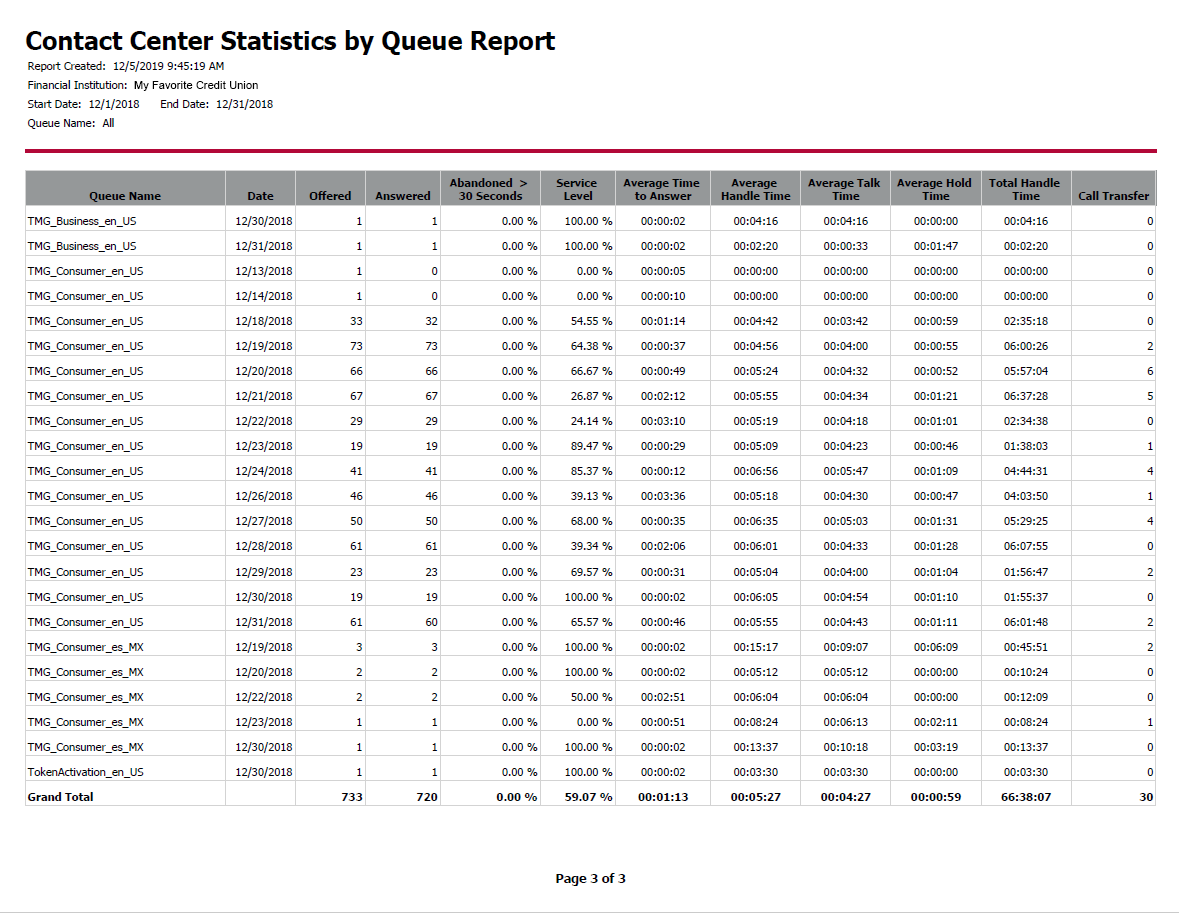Screen dimensions: 1179x913
Task: Click the Report Created timestamp 12/5/2019 9:45:19 AM
Action: click(x=168, y=66)
